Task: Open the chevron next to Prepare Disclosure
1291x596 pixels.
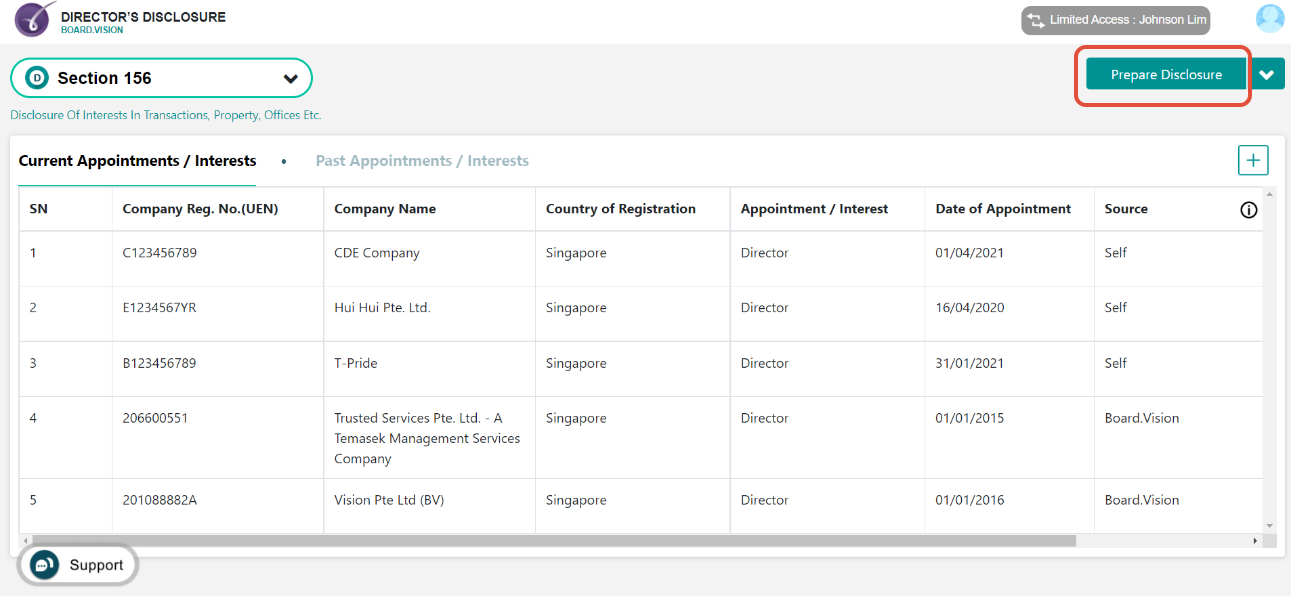Action: point(1267,73)
